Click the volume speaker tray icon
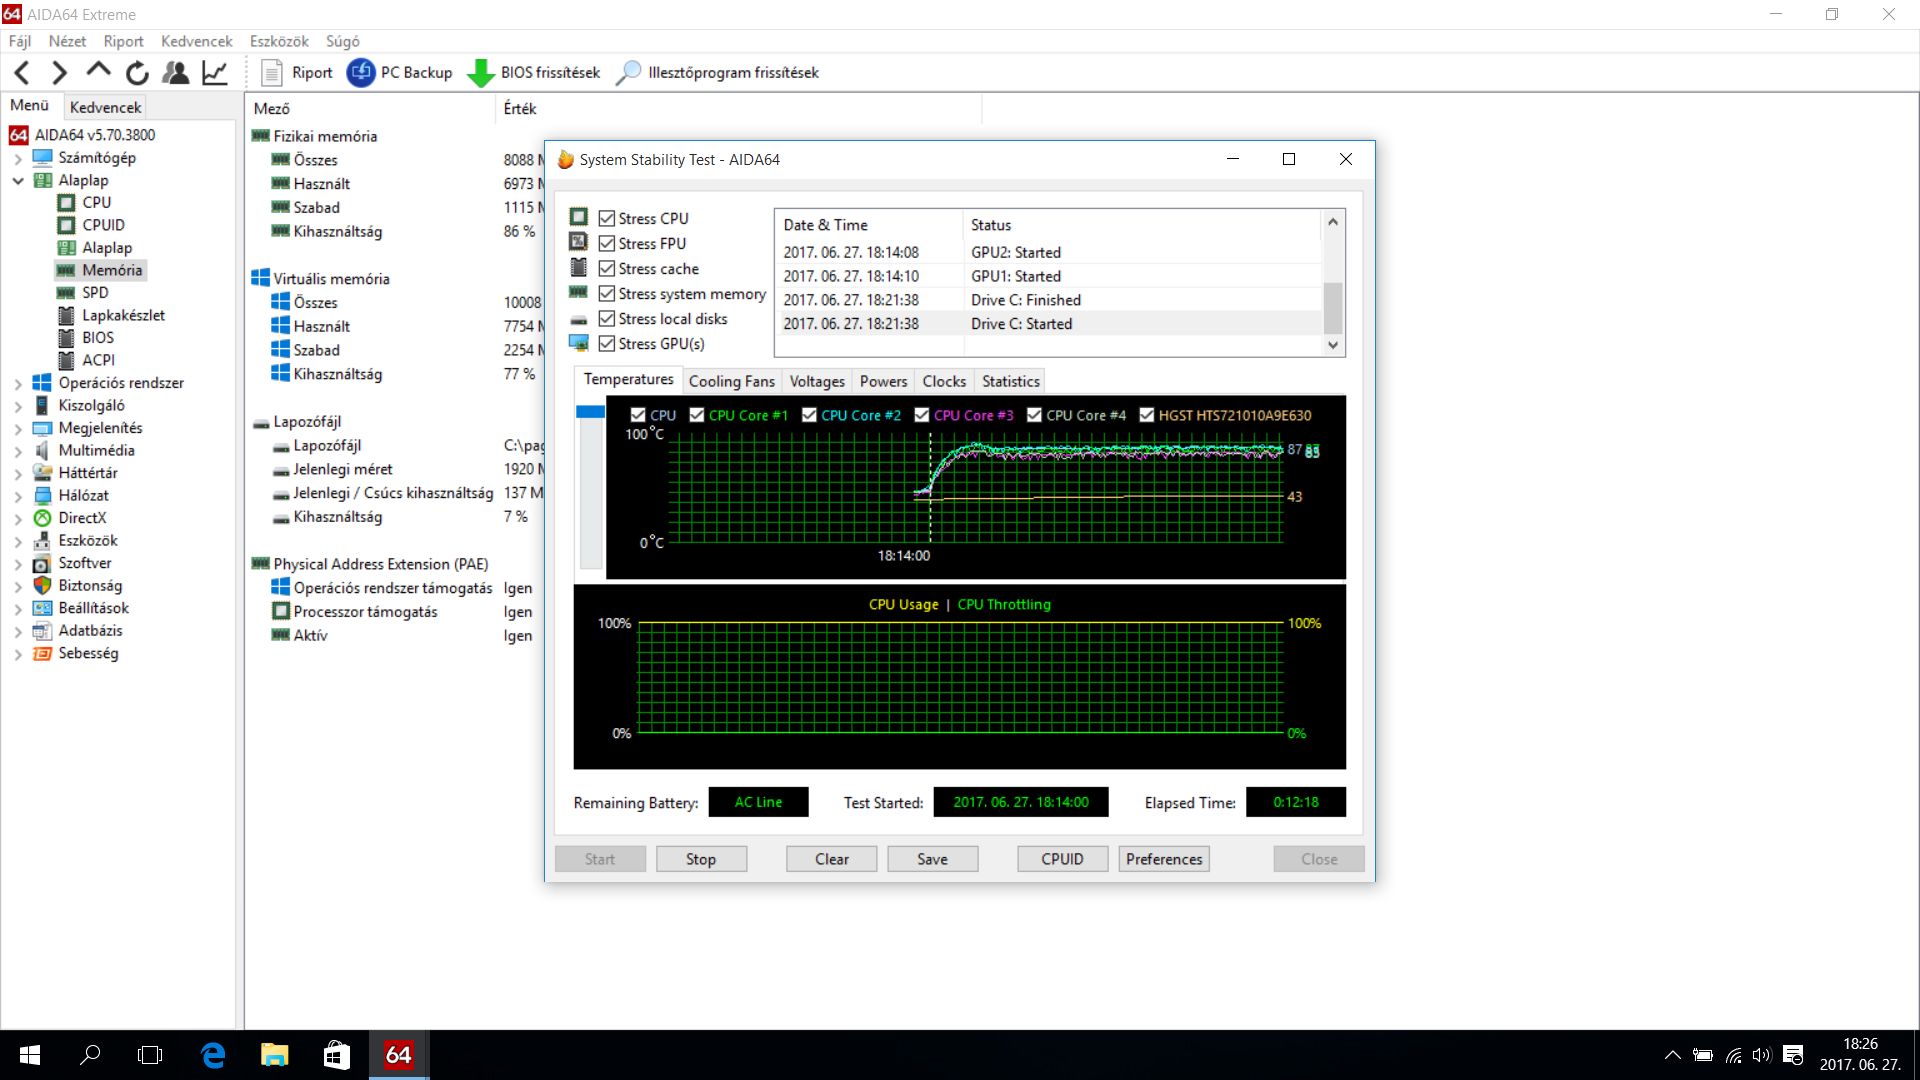The image size is (1920, 1080). pos(1762,1055)
